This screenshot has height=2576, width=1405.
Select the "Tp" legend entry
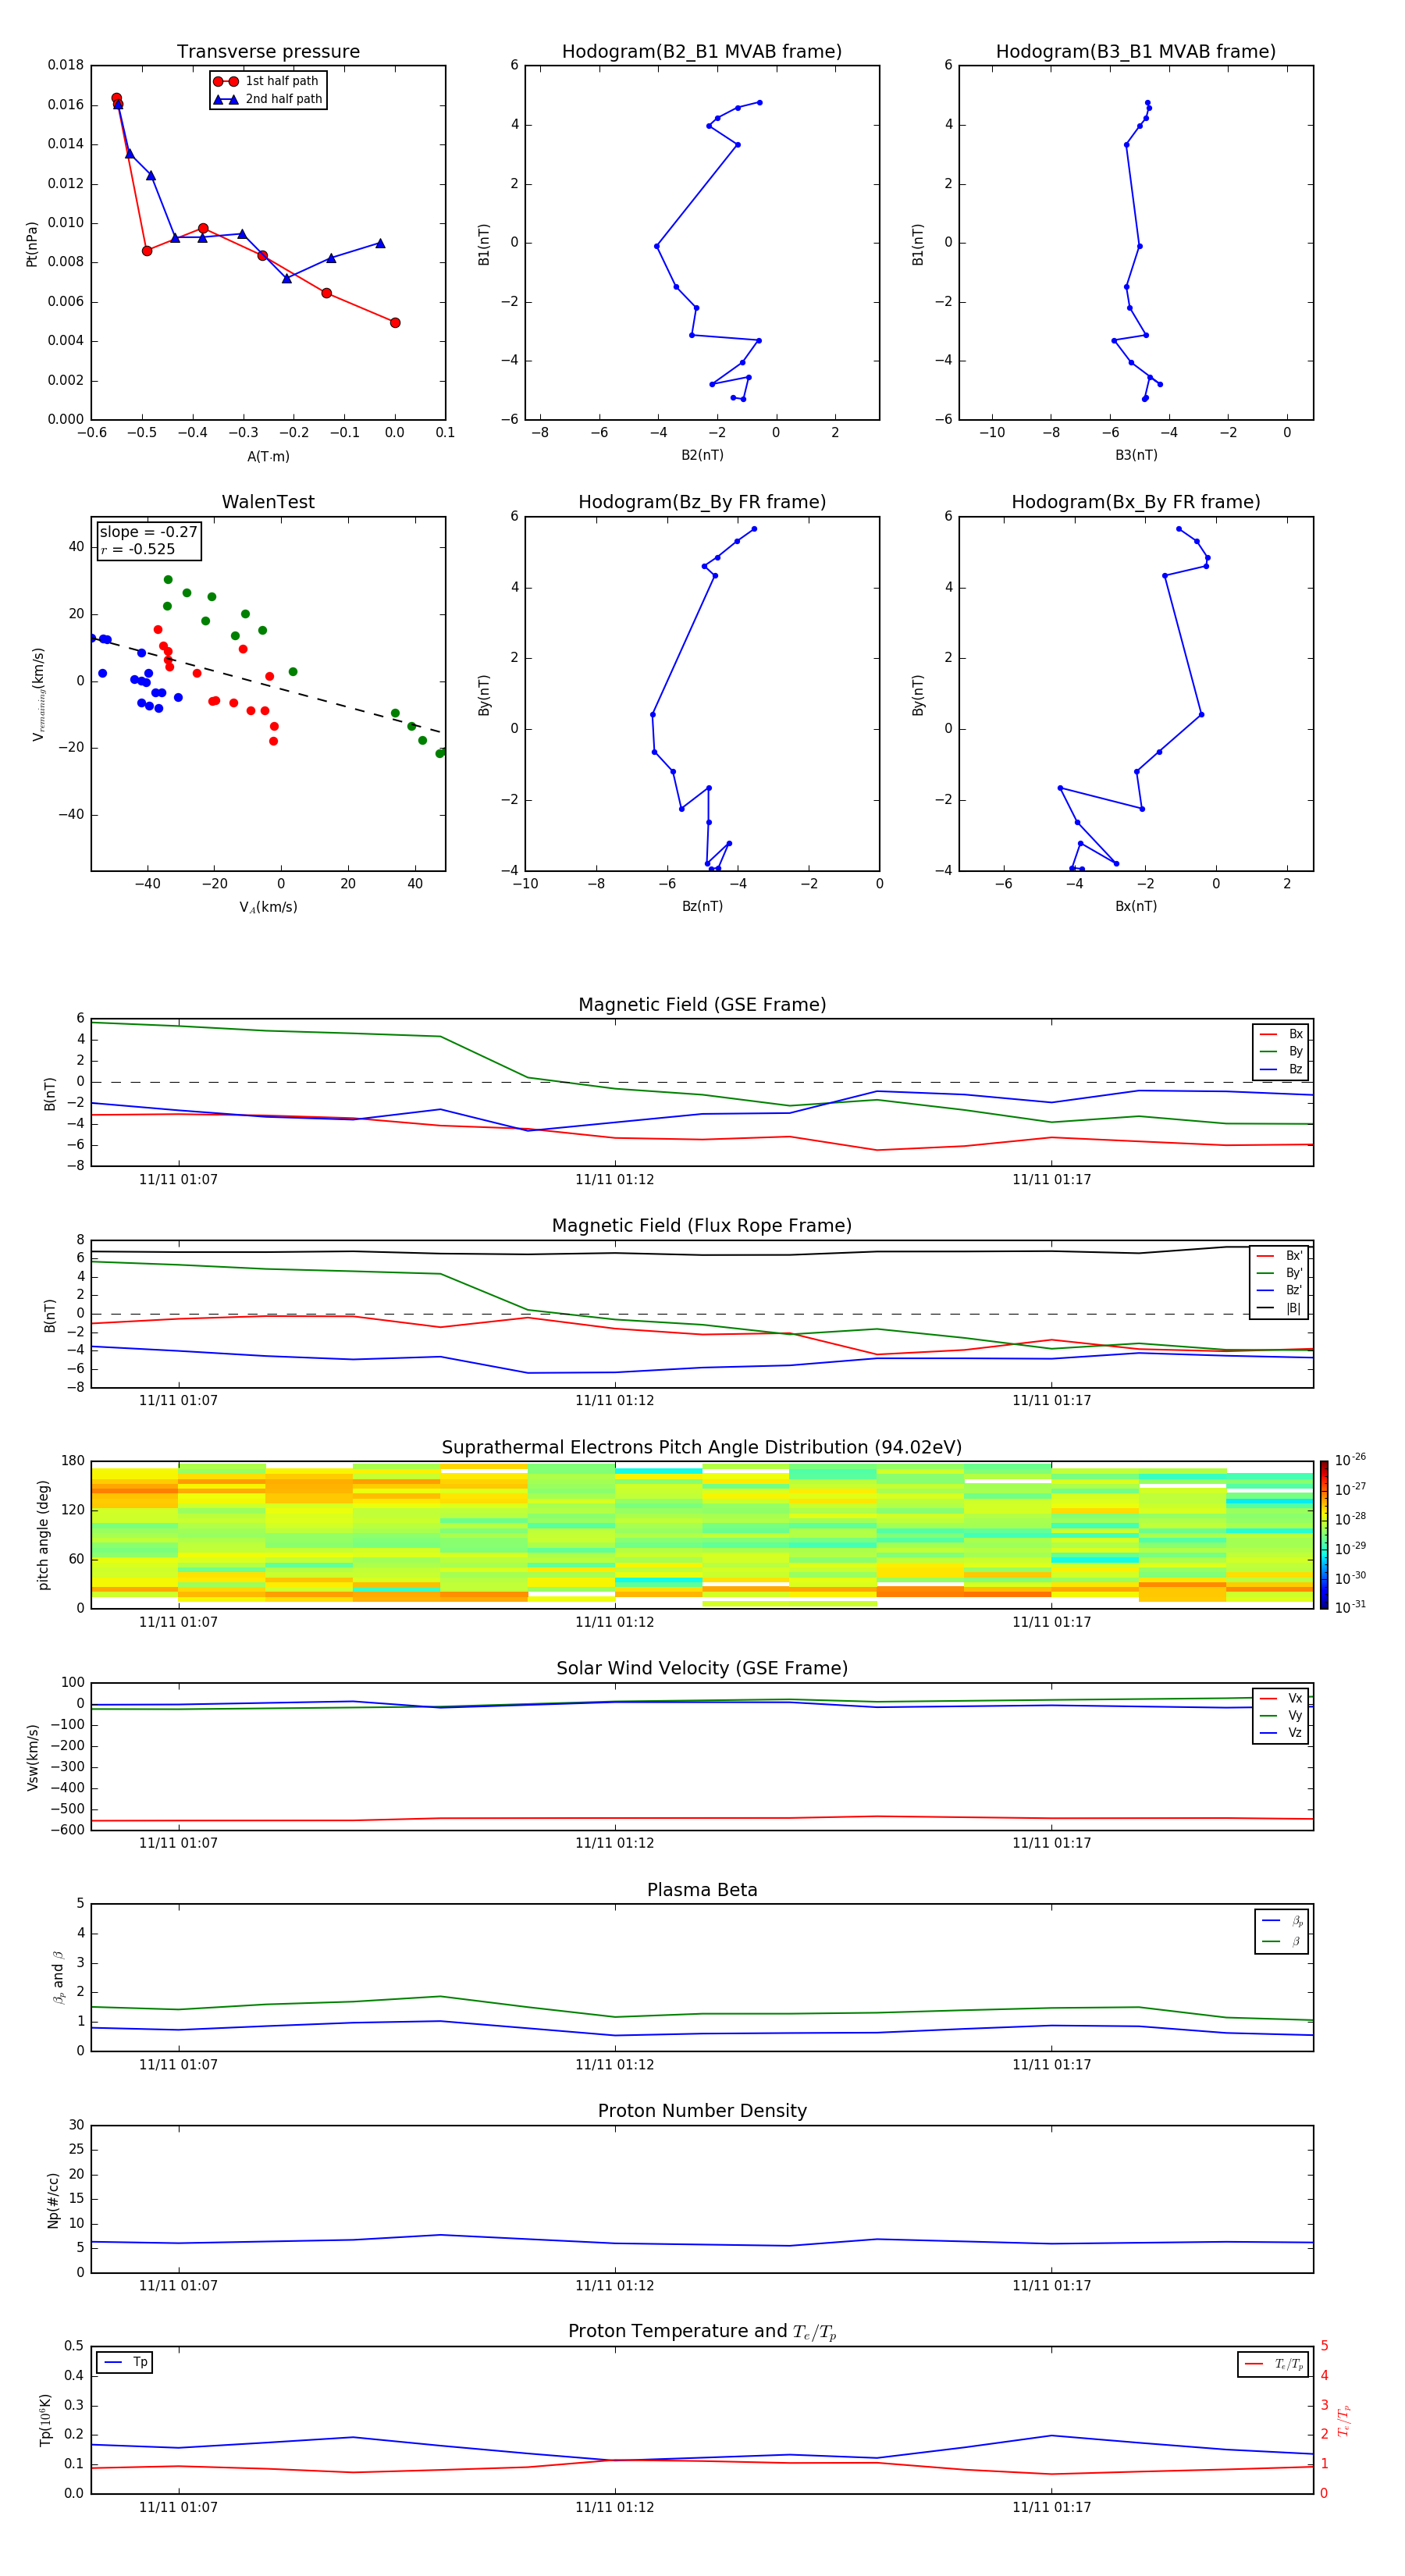[125, 2363]
